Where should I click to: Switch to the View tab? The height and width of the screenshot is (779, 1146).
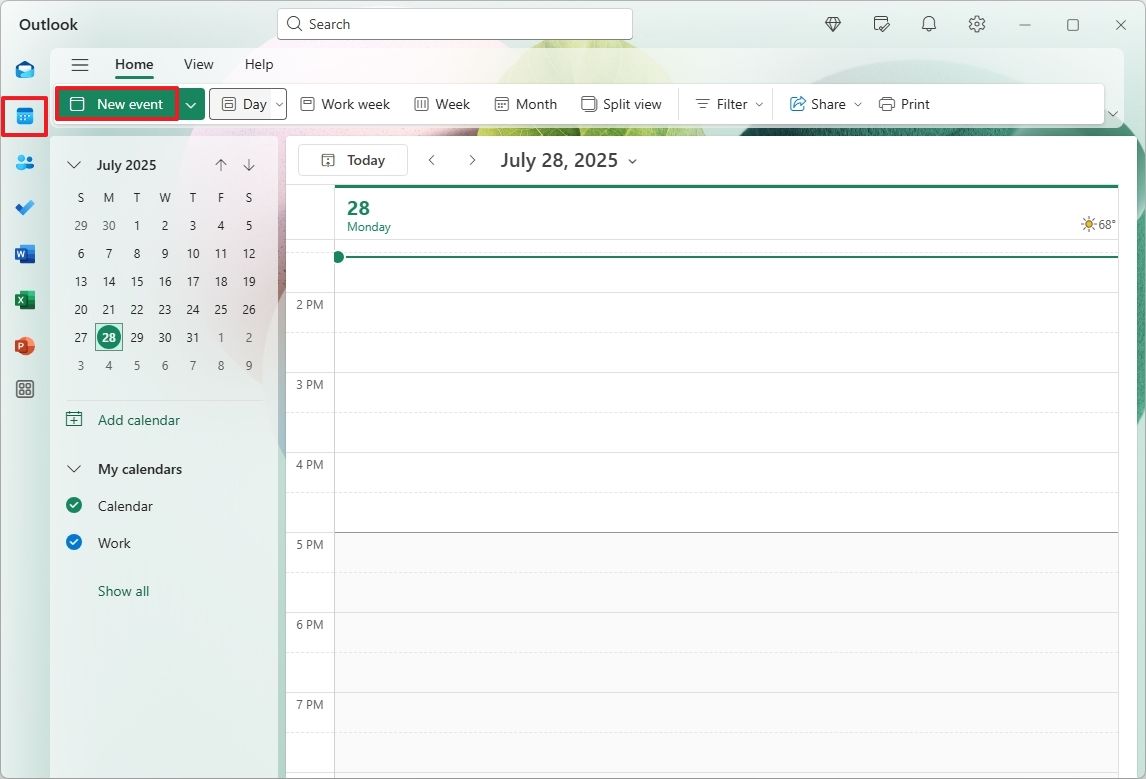198,64
